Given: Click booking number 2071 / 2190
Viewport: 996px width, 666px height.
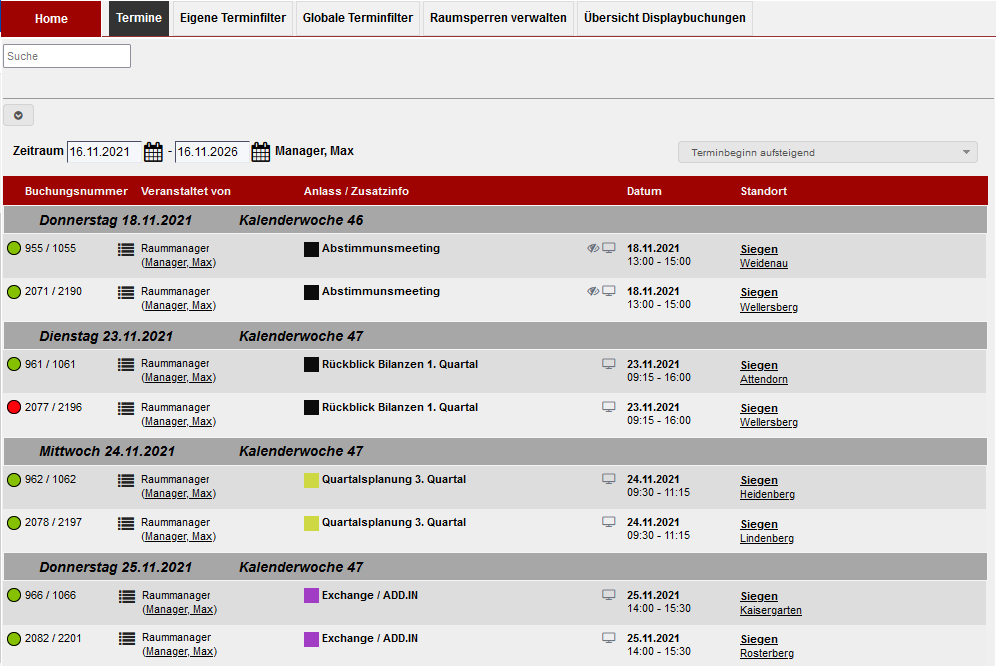Looking at the screenshot, I should click(53, 291).
